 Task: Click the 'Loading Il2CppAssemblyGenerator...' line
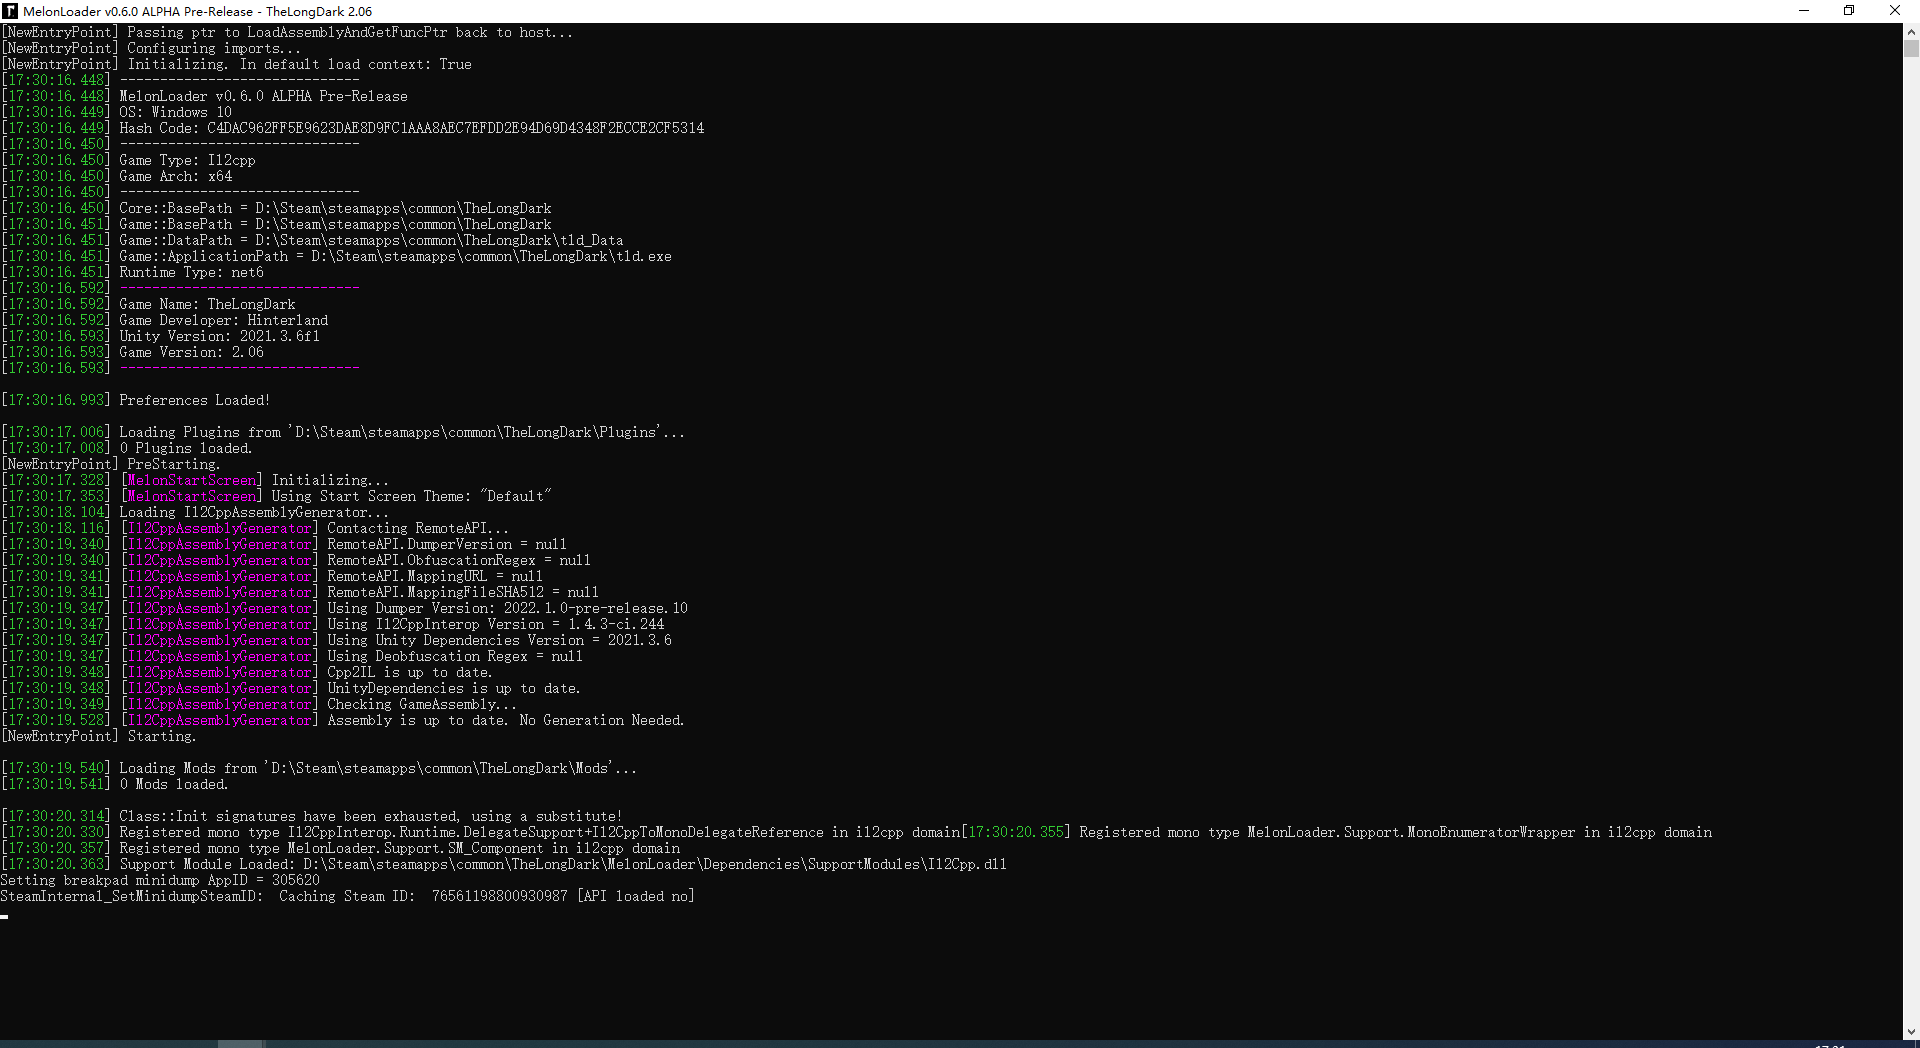tap(196, 512)
